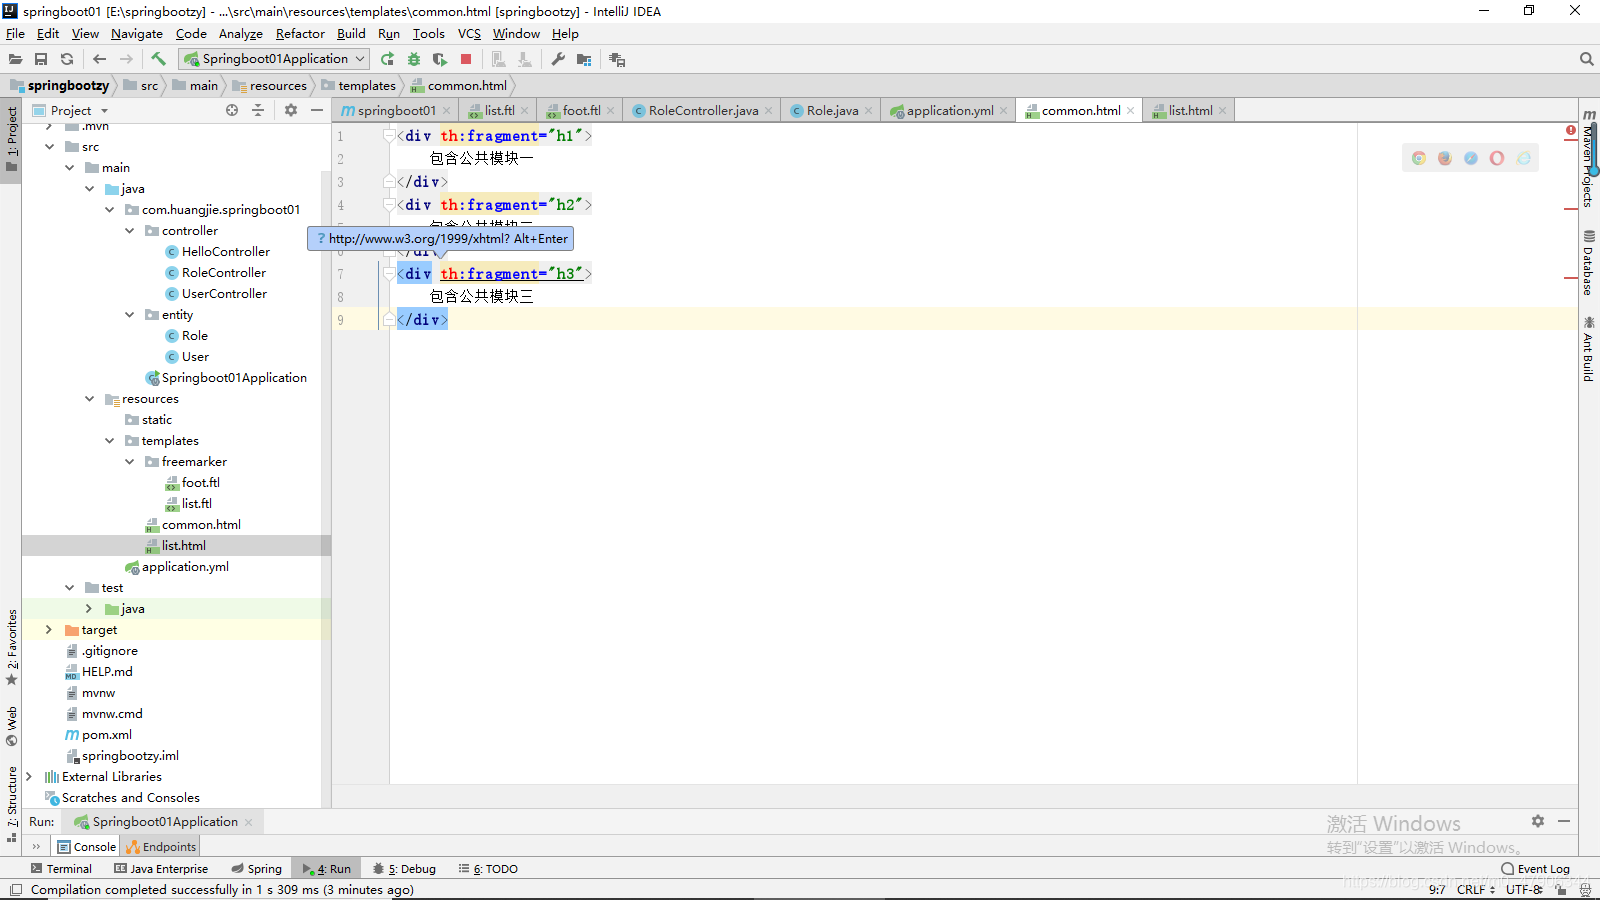Click the Synchronize refresh icon
Image resolution: width=1600 pixels, height=900 pixels.
(67, 59)
